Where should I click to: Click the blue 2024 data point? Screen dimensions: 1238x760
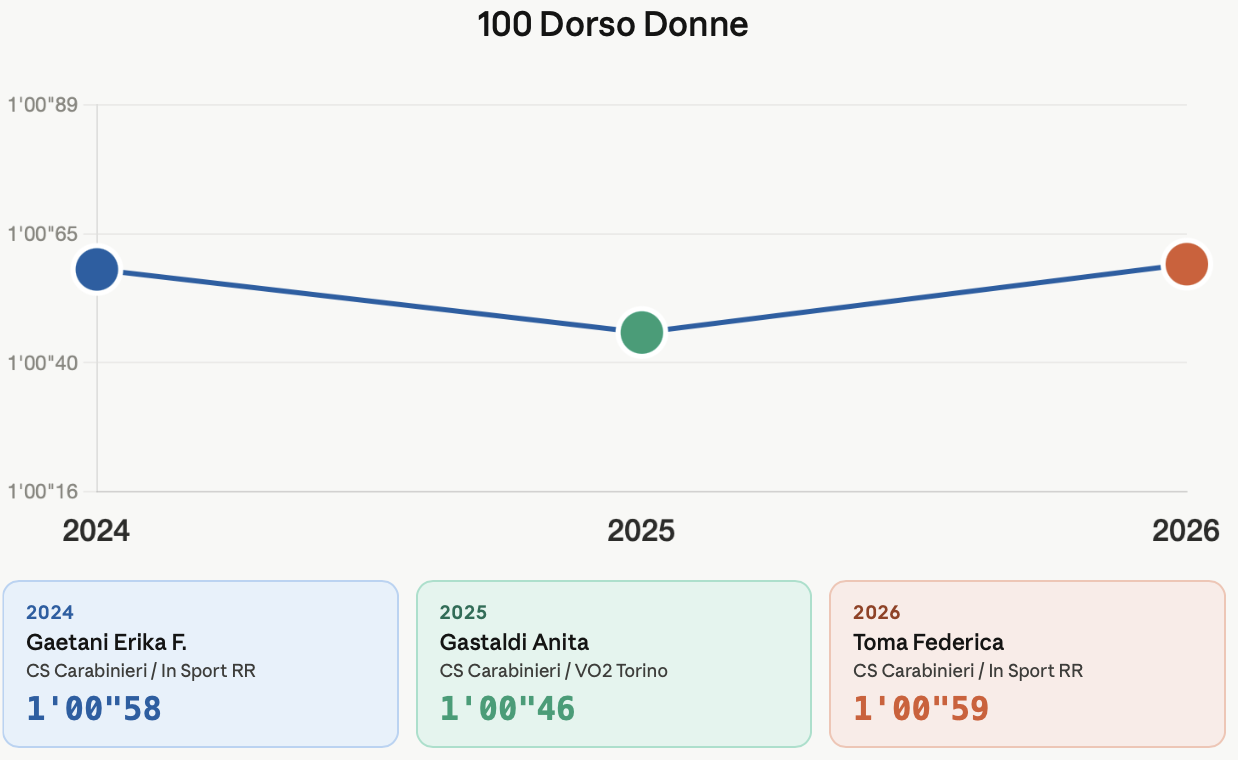97,269
